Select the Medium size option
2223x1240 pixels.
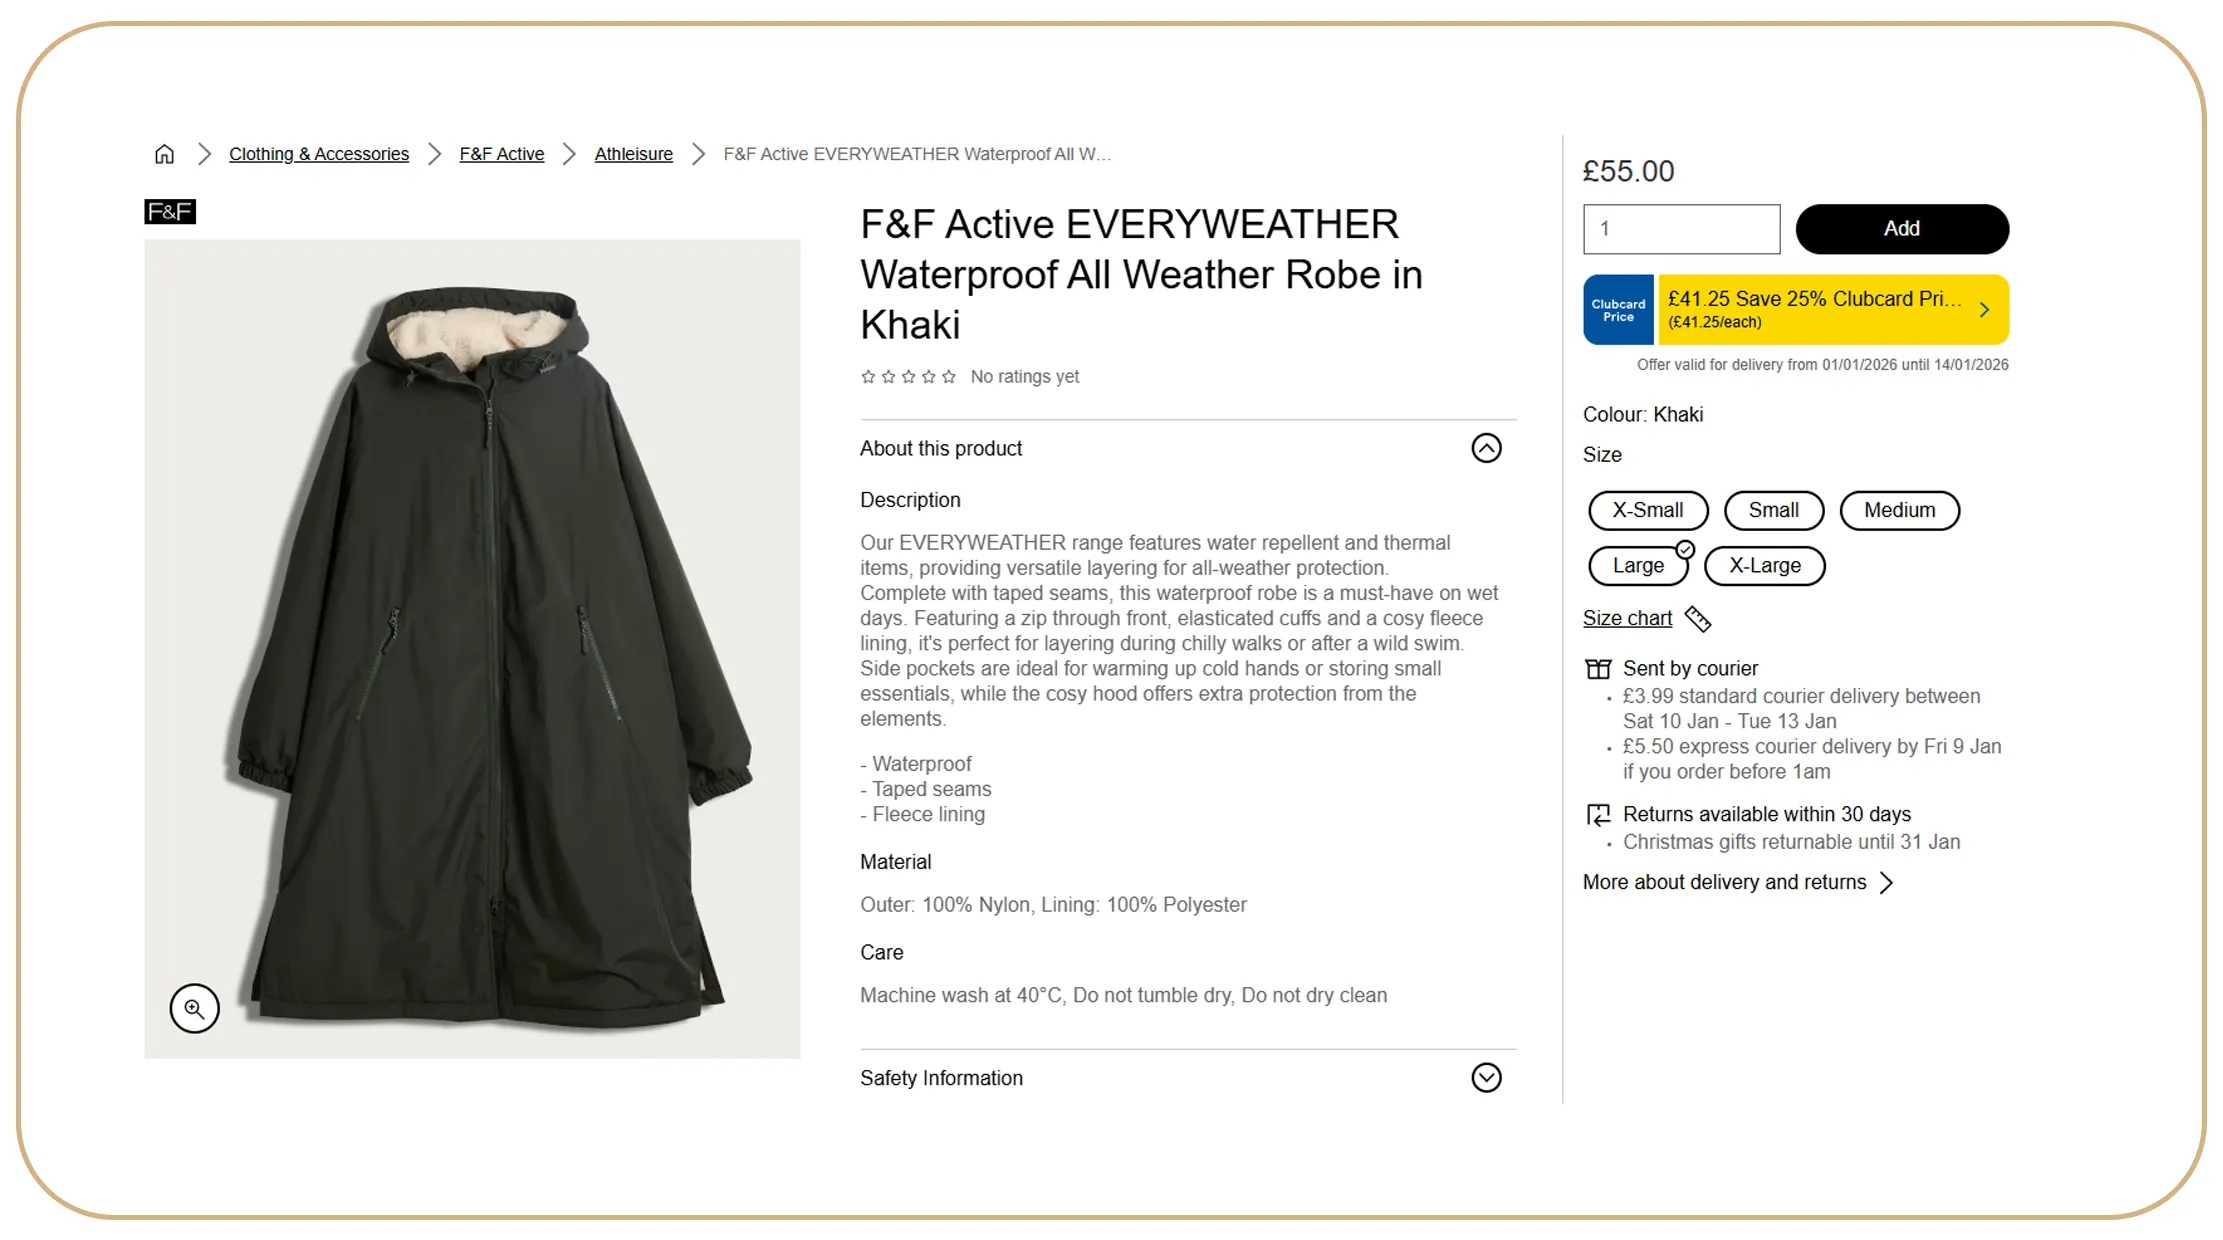1898,510
